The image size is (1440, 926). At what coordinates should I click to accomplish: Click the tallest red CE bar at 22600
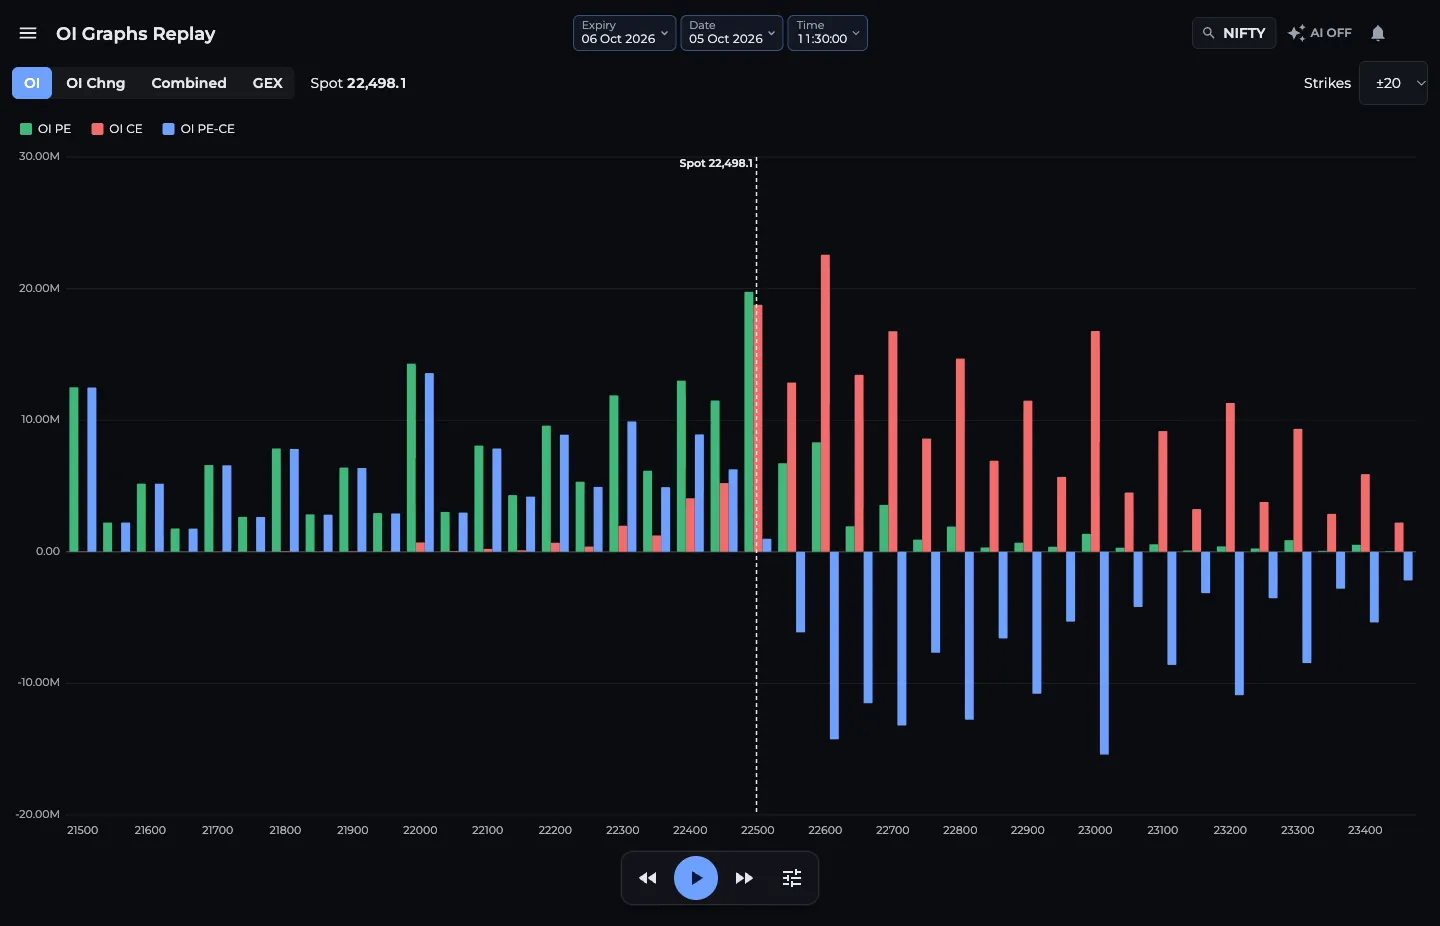[825, 403]
